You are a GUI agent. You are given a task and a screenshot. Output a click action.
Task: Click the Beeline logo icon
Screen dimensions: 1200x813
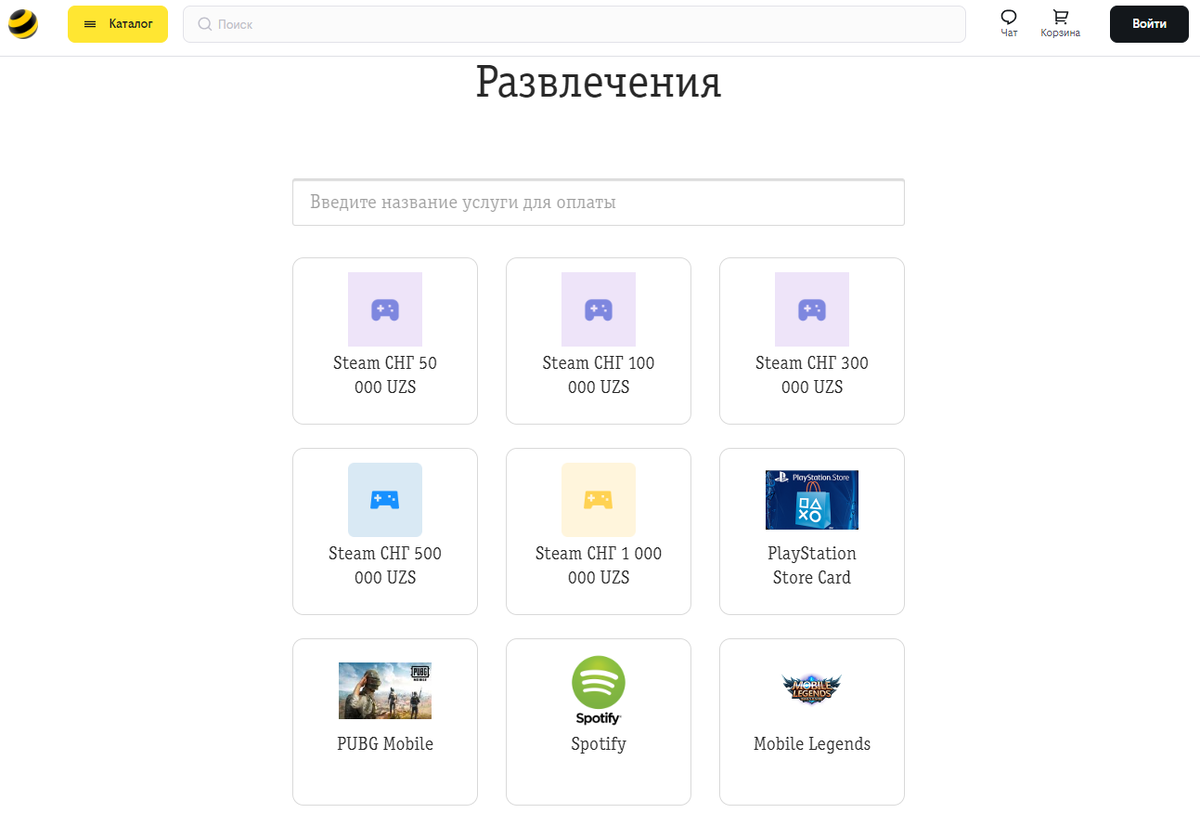23,24
